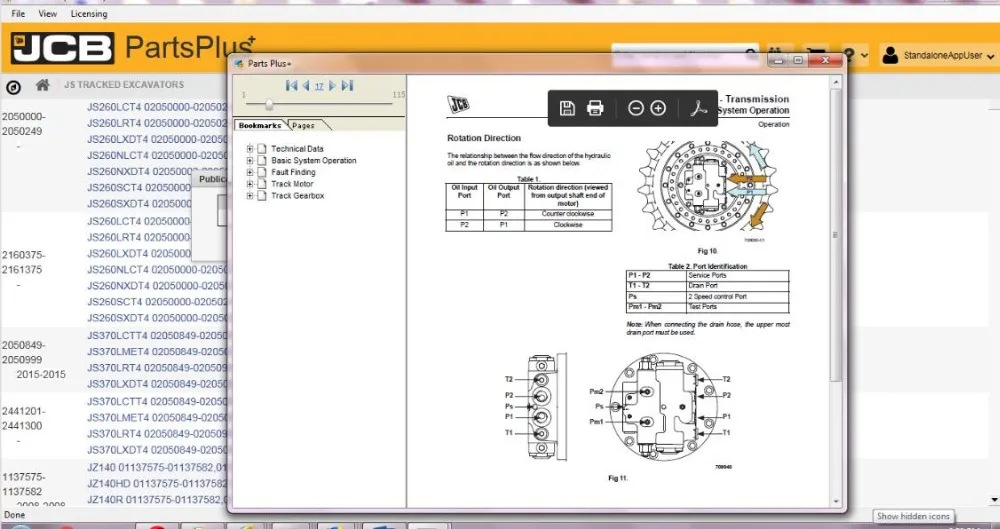Open the File menu

click(18, 13)
